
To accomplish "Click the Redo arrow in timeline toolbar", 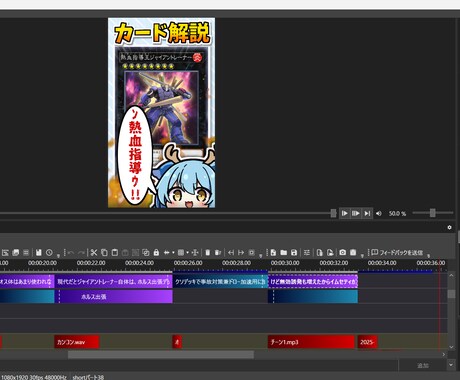I will (81, 253).
